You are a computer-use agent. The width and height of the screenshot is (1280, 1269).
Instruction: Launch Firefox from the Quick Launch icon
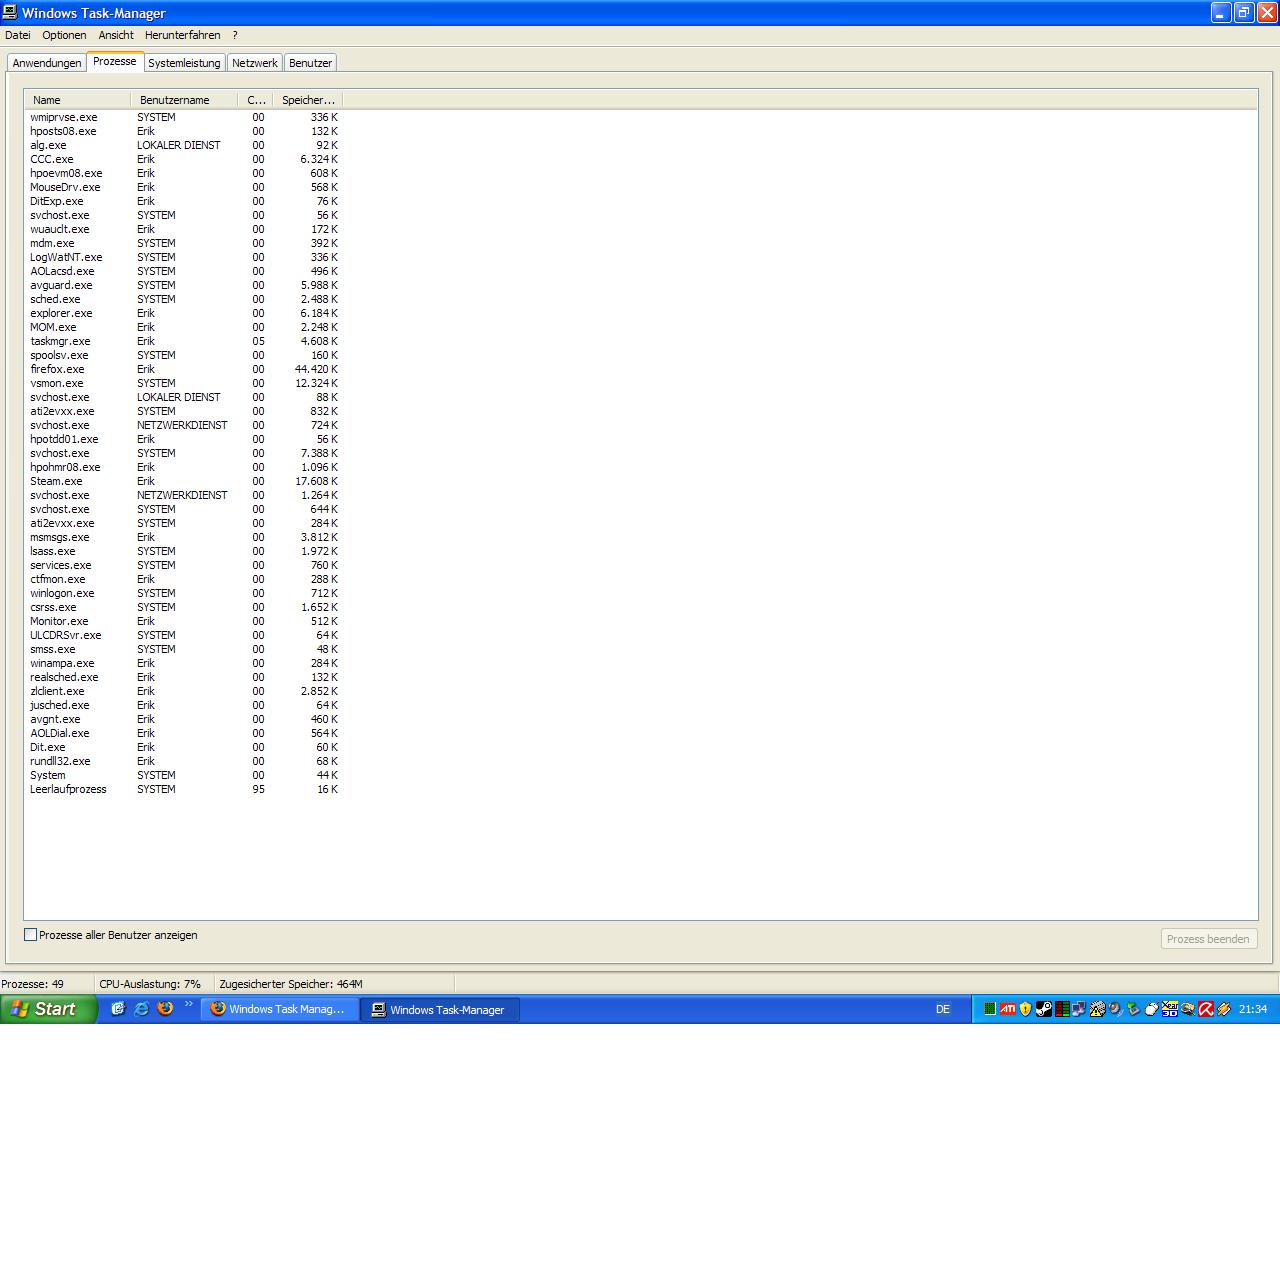coord(165,1009)
